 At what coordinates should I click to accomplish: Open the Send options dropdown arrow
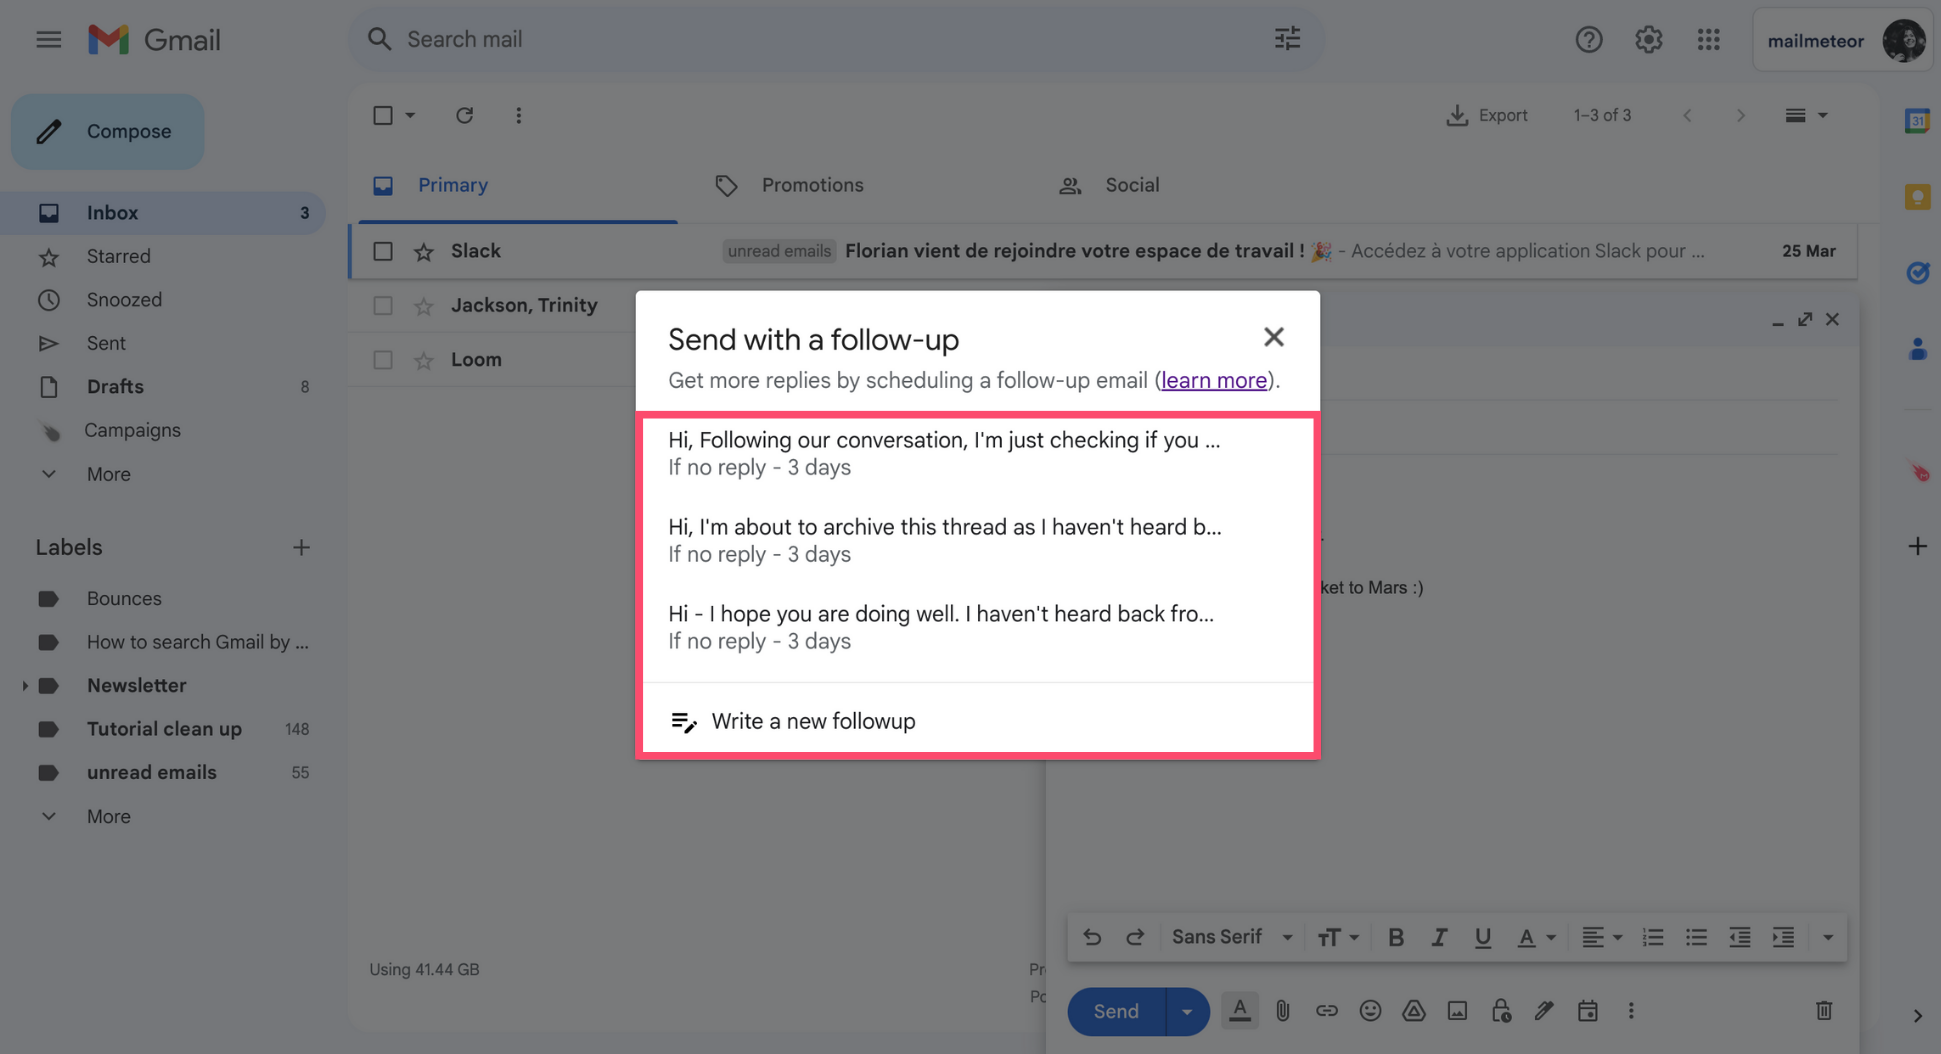[1187, 1011]
